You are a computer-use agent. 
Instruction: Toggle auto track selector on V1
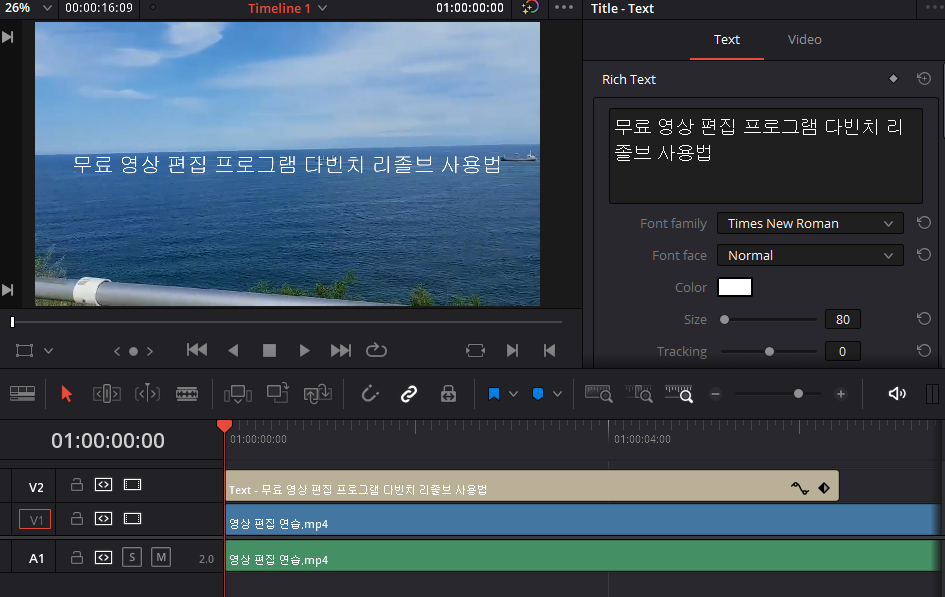pos(104,519)
